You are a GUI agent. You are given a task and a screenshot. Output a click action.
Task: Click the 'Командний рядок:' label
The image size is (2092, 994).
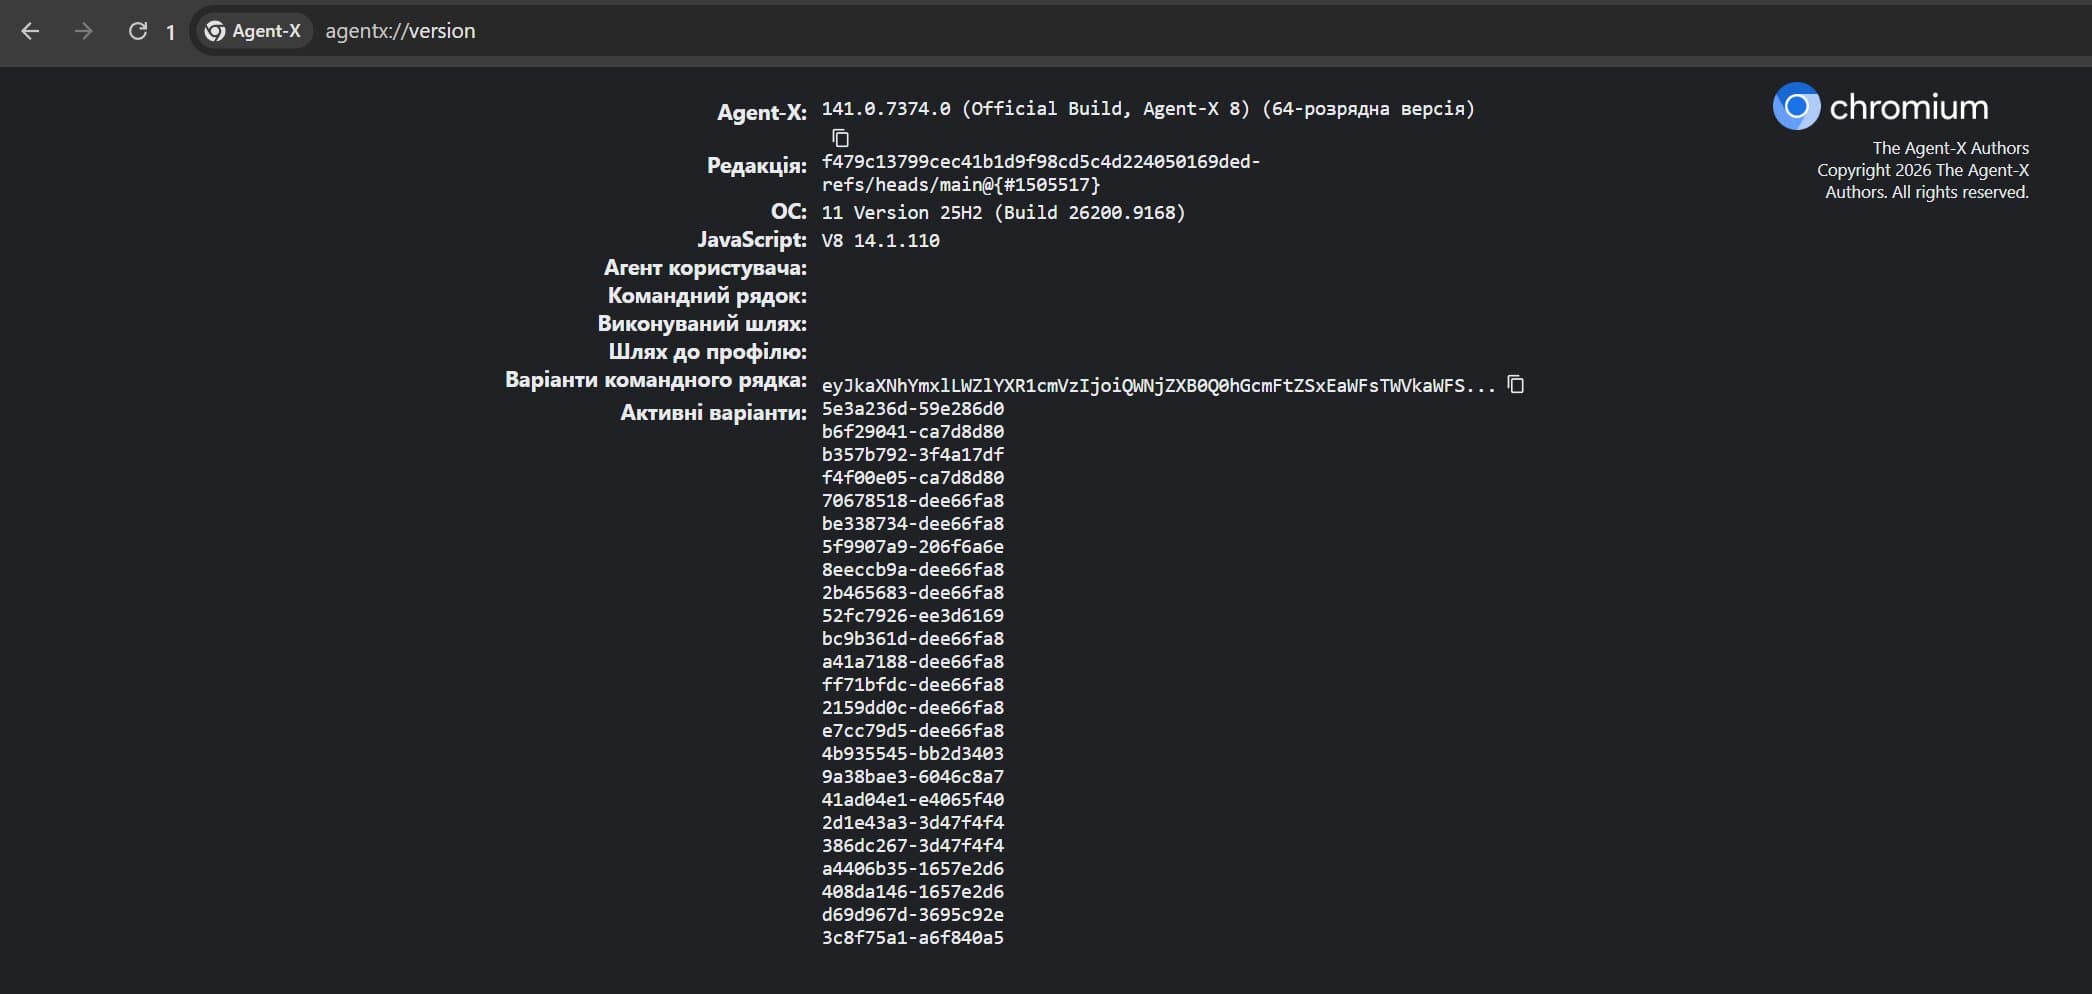(707, 296)
